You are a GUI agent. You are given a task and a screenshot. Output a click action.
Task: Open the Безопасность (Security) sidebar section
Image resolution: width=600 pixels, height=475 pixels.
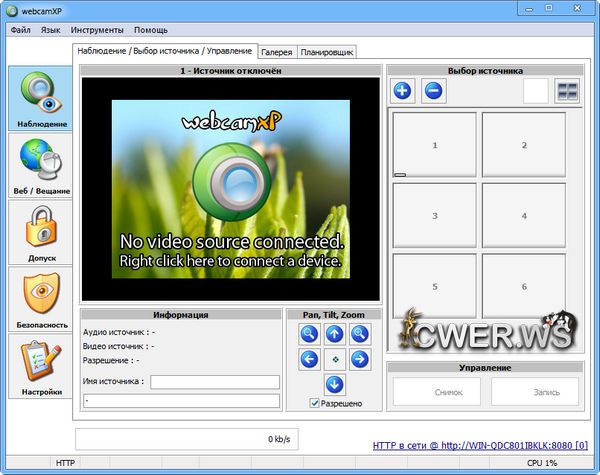42,299
